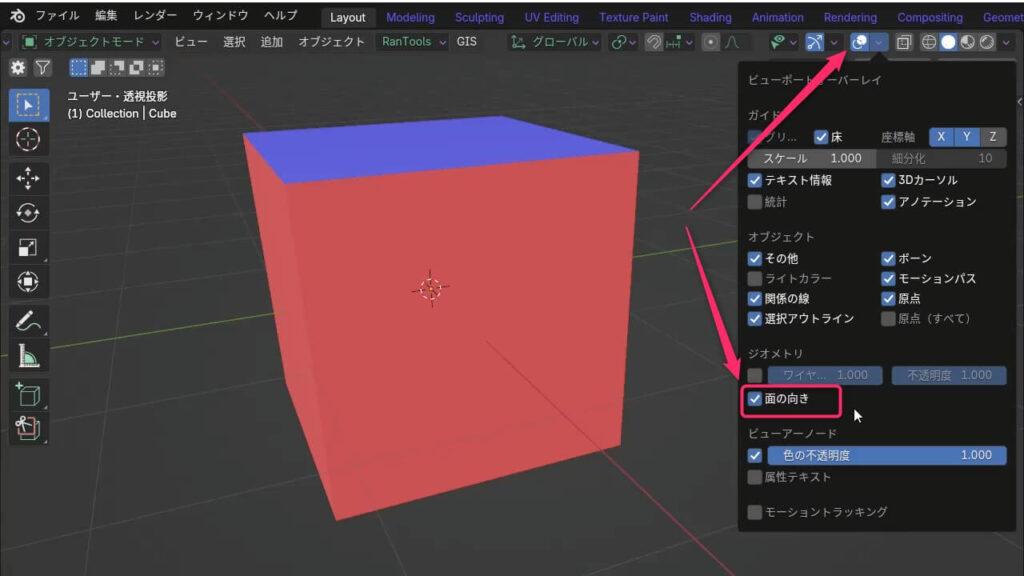Enable the モーショントラッキング checkbox
This screenshot has height=576, width=1024.
(x=755, y=512)
